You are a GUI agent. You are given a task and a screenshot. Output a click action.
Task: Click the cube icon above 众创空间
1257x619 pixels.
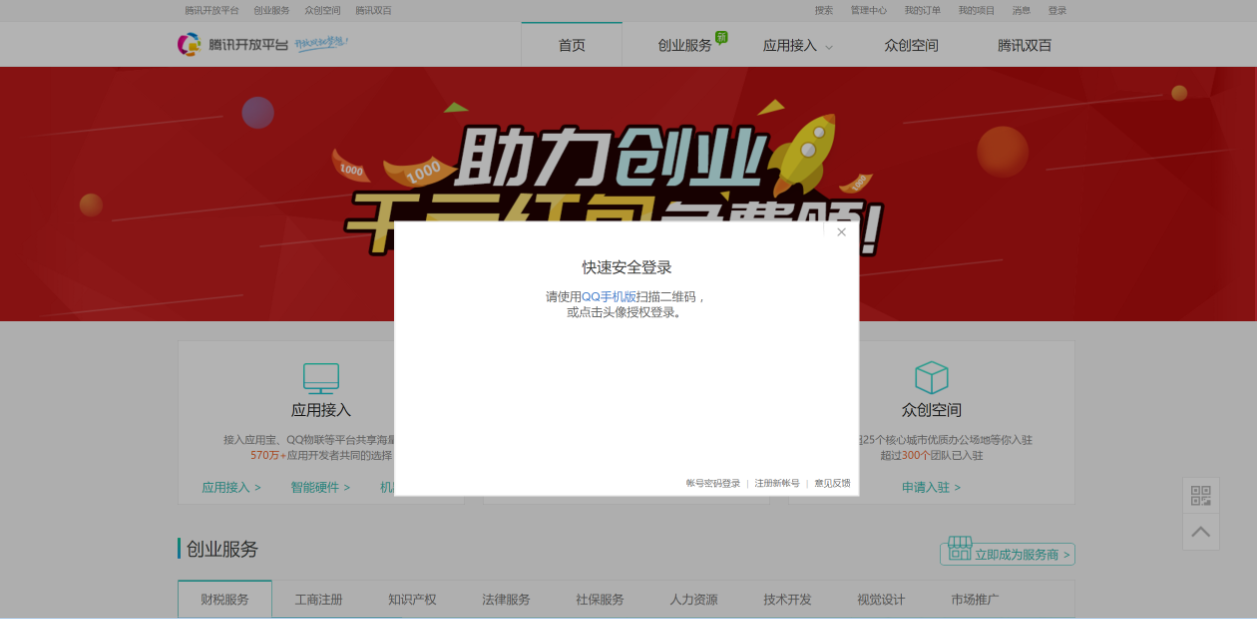coord(931,377)
